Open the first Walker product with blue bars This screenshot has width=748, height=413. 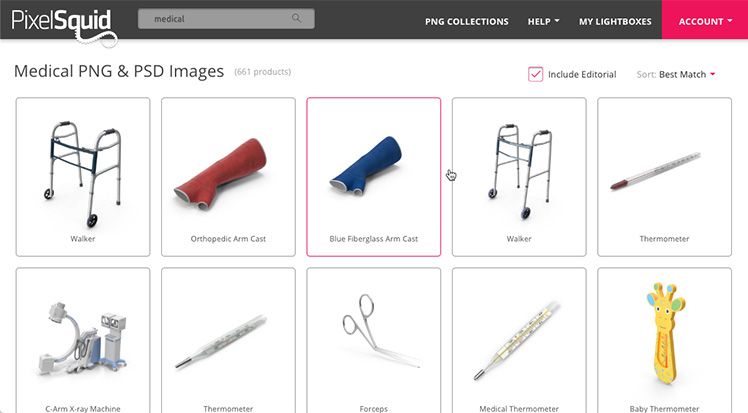[x=83, y=175]
